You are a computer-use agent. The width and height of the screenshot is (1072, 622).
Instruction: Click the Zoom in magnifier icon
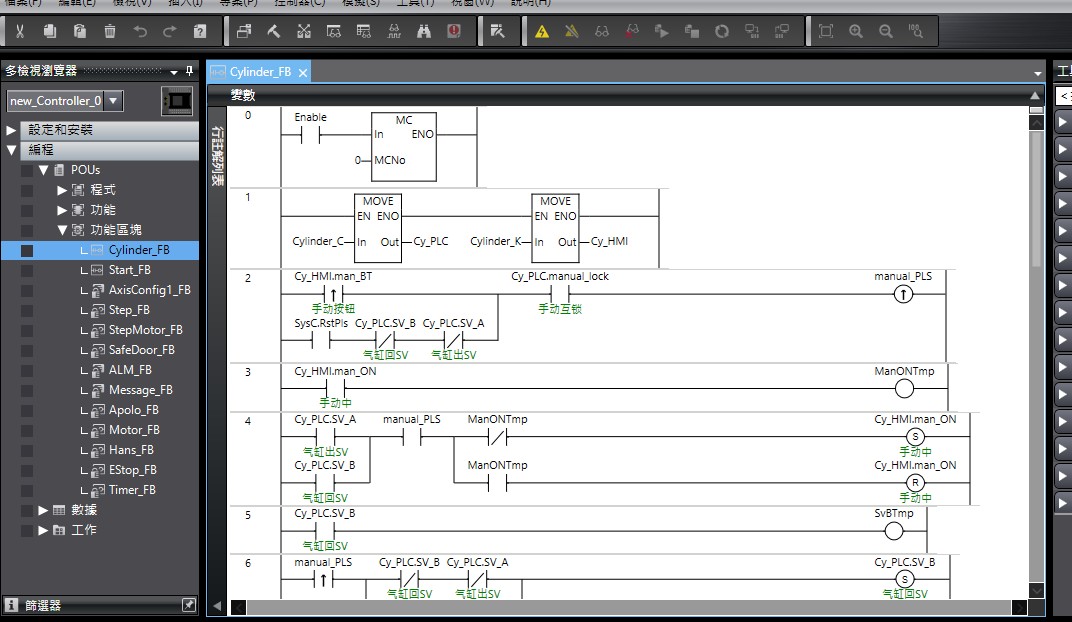point(855,32)
